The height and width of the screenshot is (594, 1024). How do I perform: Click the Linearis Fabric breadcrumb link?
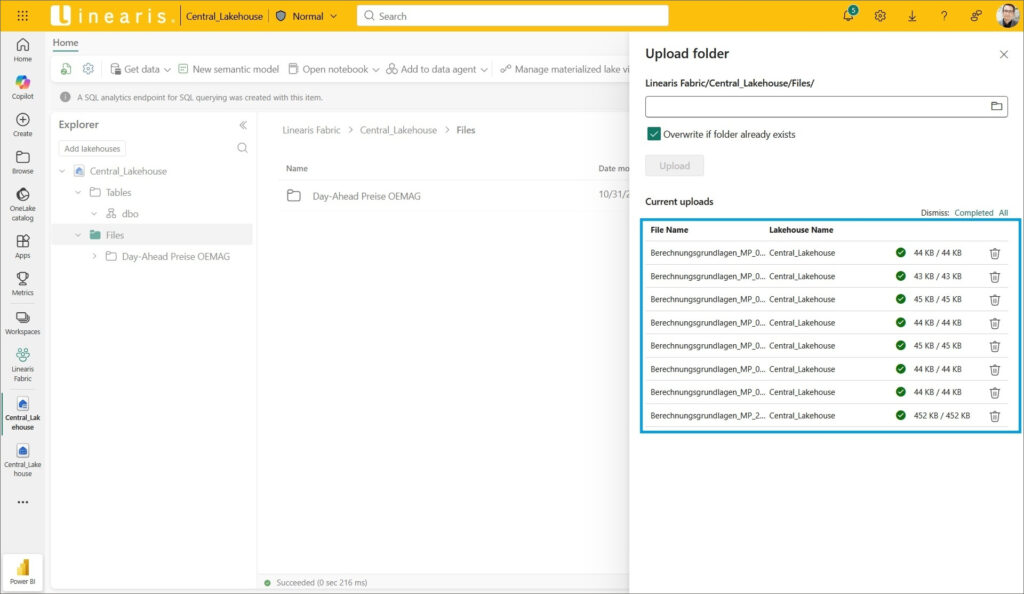(311, 130)
